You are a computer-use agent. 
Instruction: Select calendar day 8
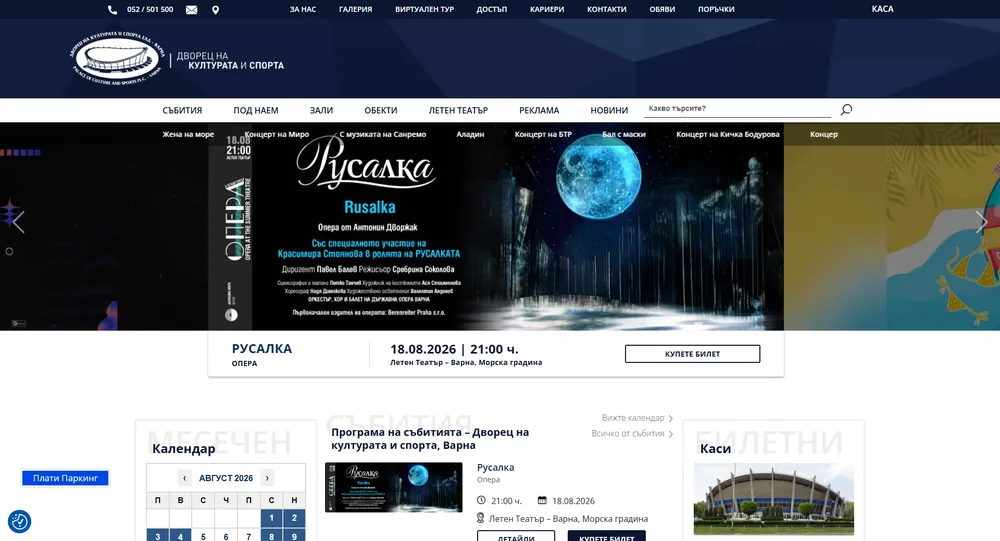[272, 535]
